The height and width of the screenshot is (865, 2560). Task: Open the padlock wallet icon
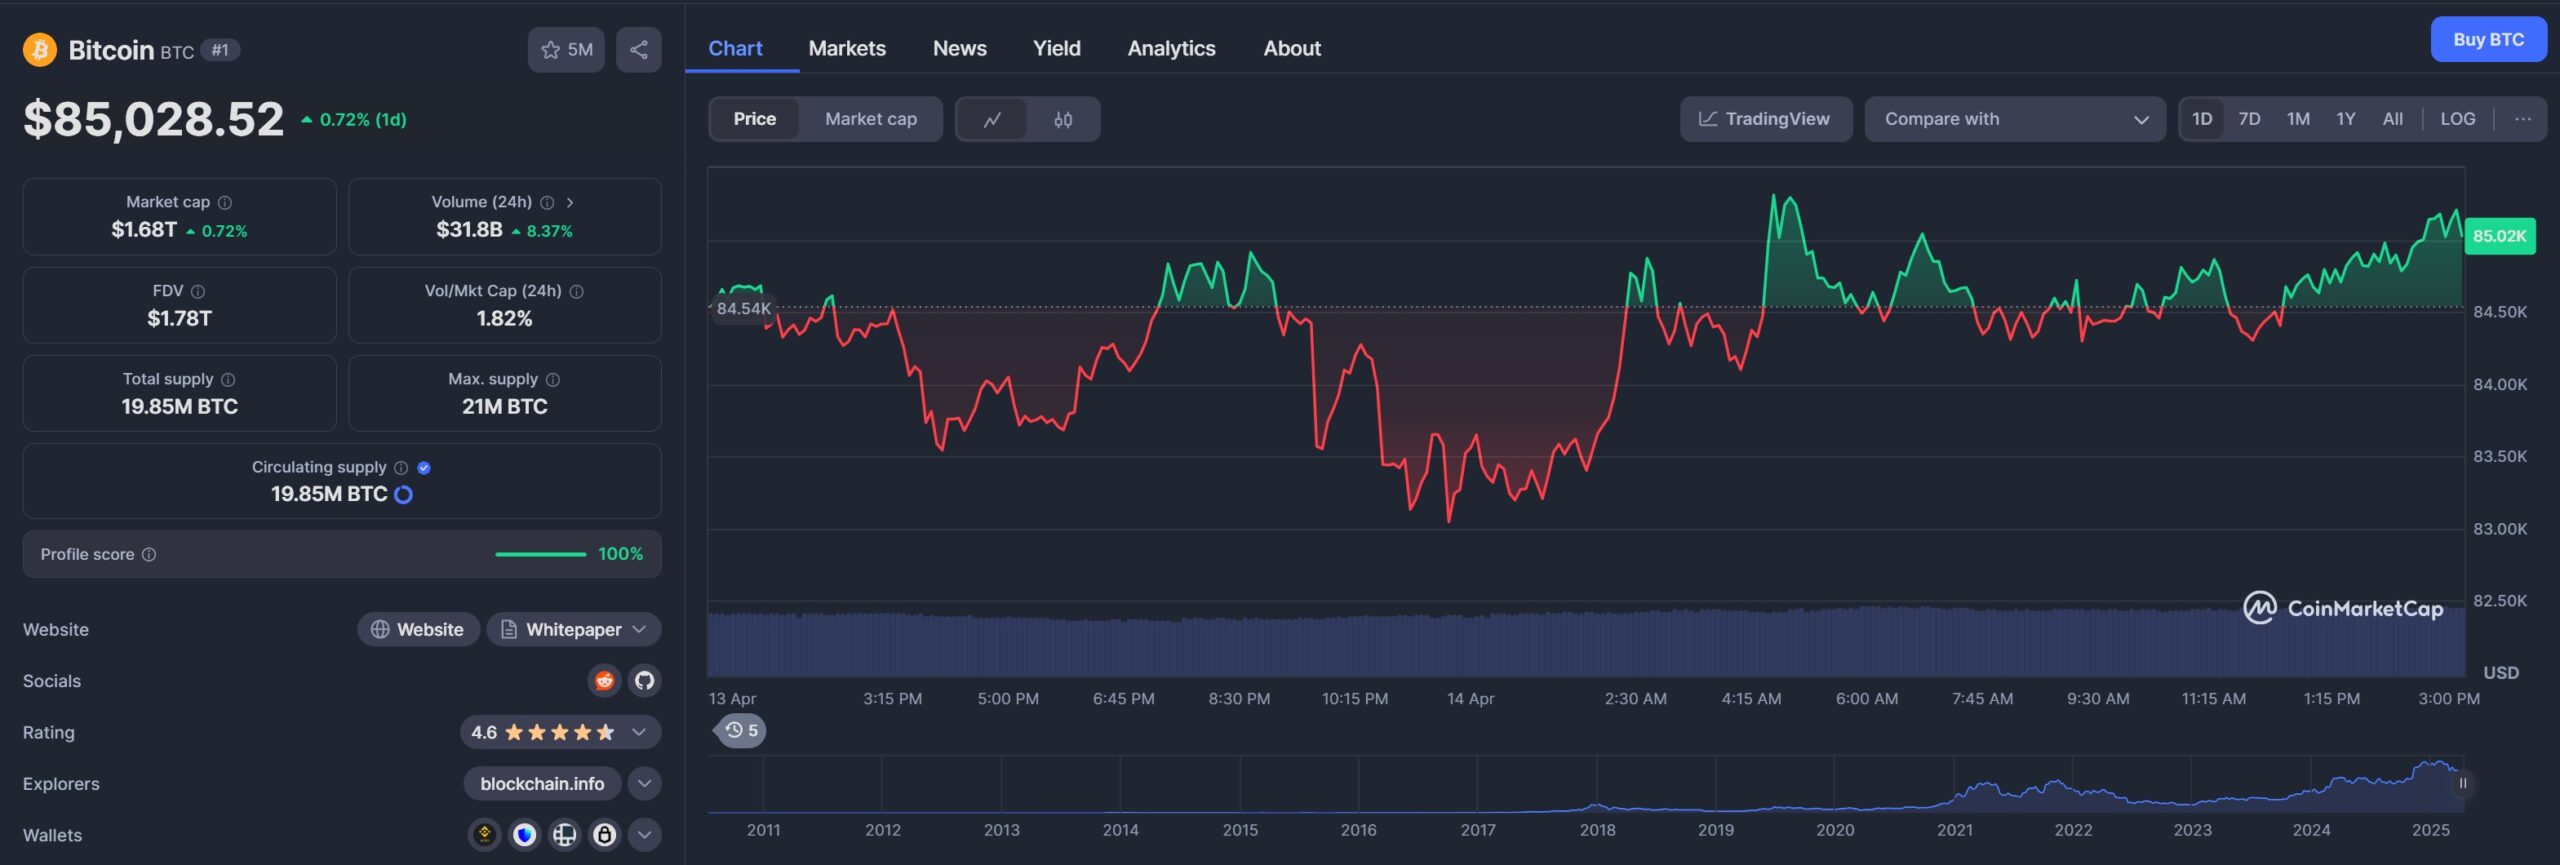(605, 834)
